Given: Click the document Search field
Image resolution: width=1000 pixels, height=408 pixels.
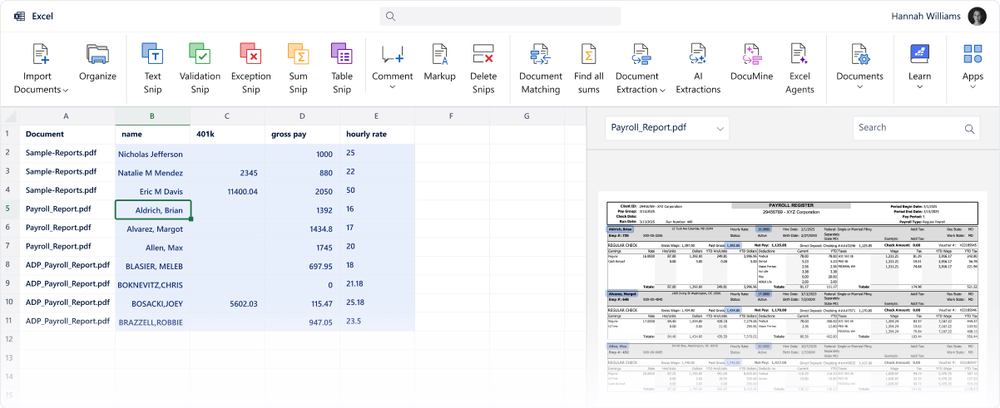Looking at the screenshot, I should point(908,128).
